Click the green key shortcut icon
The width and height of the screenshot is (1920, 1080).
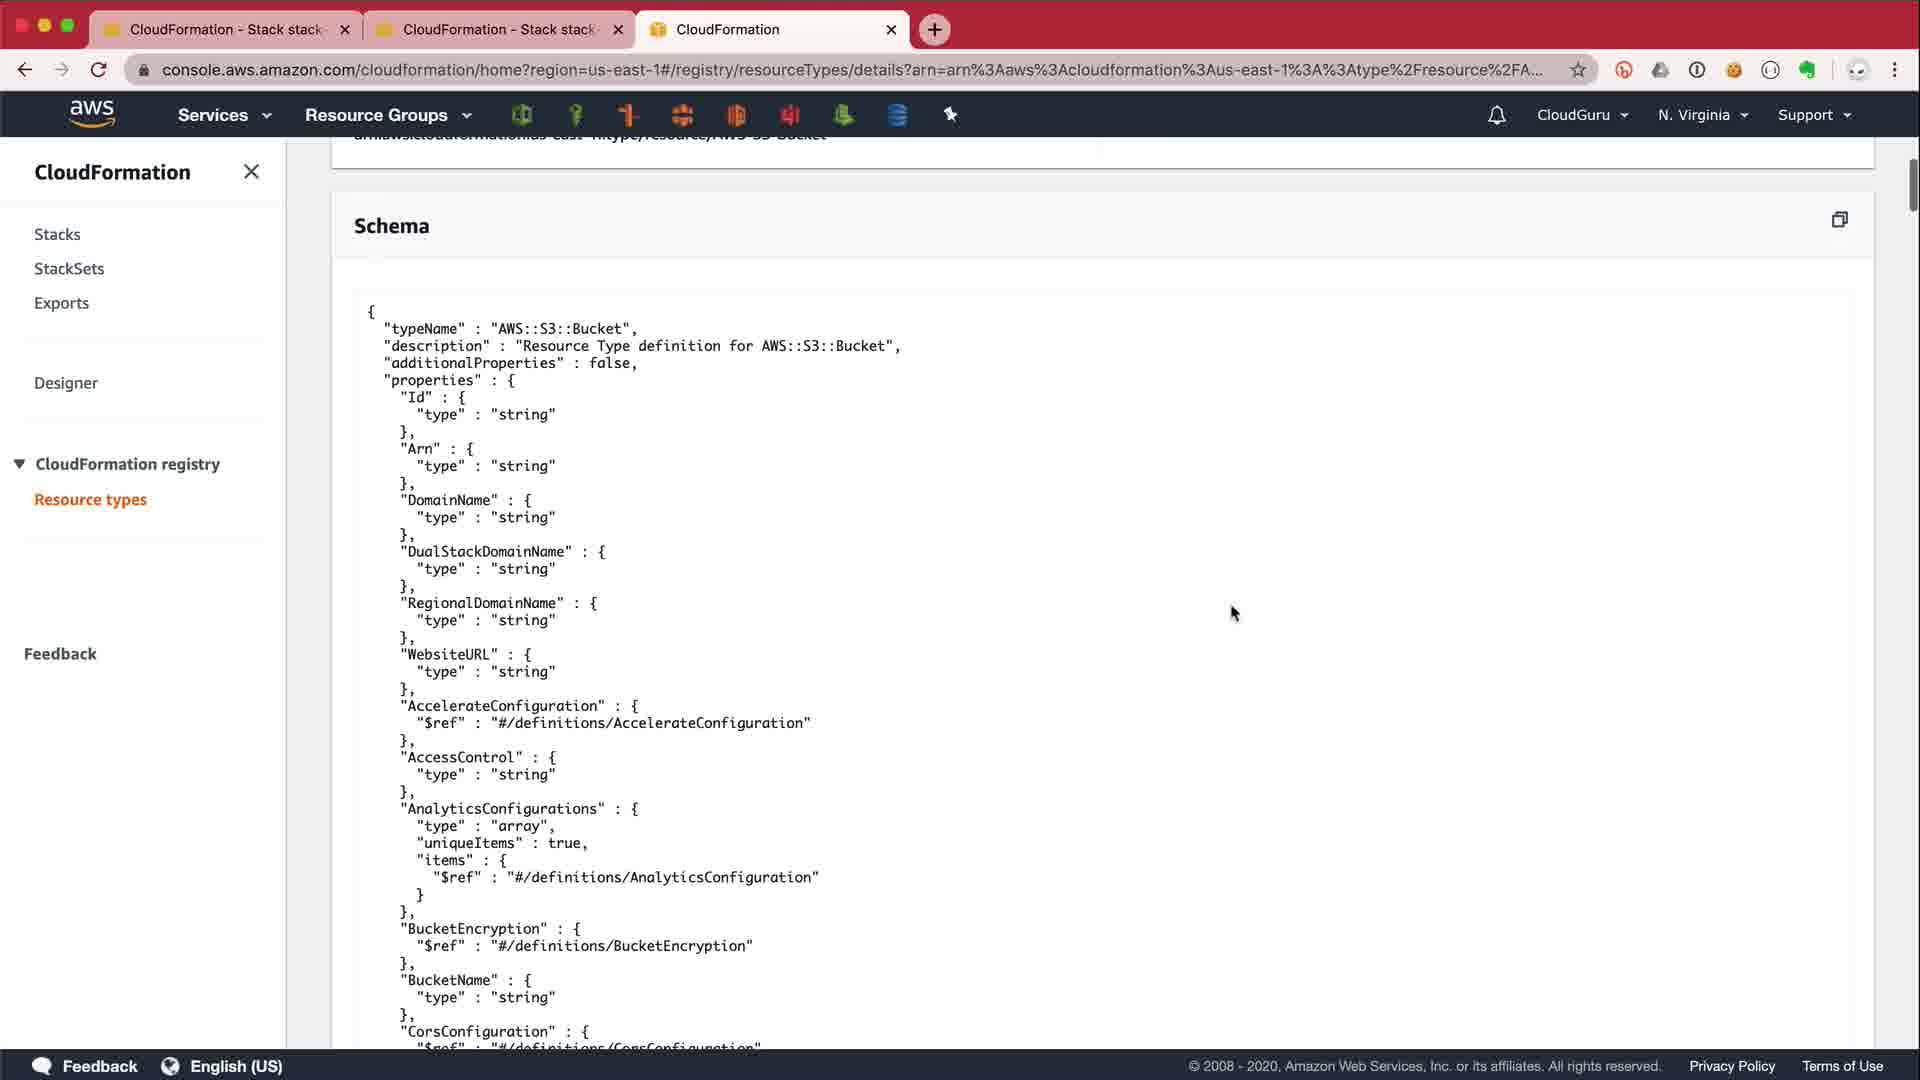(575, 115)
